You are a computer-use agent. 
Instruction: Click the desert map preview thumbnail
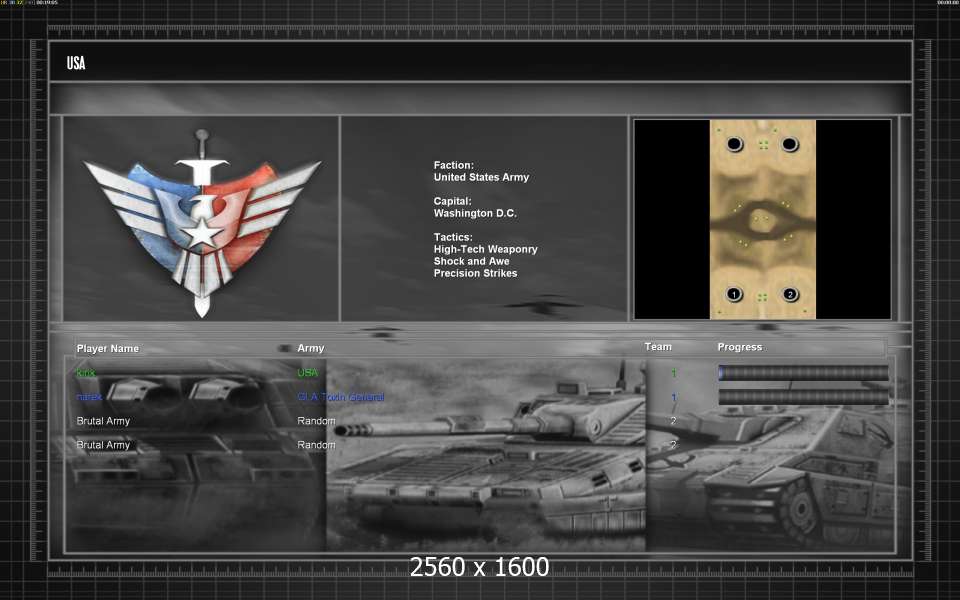point(762,219)
